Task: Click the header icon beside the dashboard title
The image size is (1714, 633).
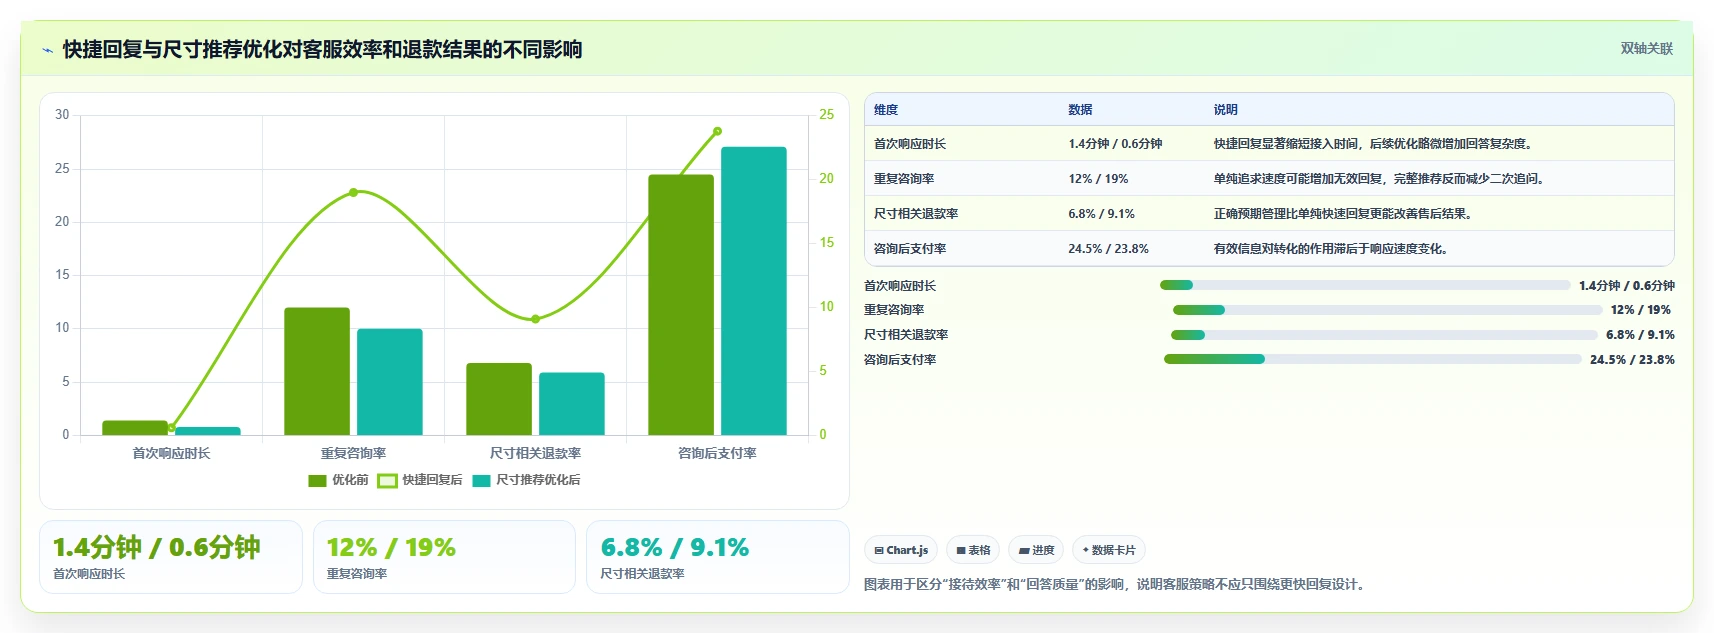Action: click(47, 50)
